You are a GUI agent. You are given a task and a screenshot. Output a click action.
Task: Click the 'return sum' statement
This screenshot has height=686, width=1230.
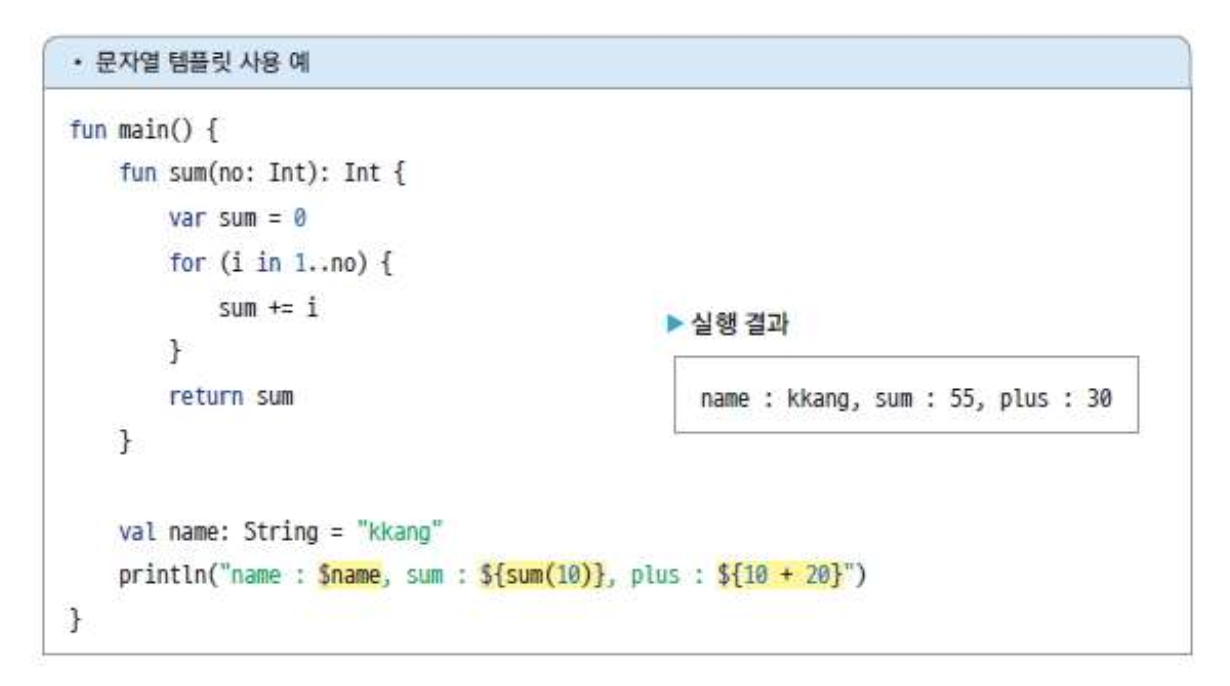(x=231, y=396)
